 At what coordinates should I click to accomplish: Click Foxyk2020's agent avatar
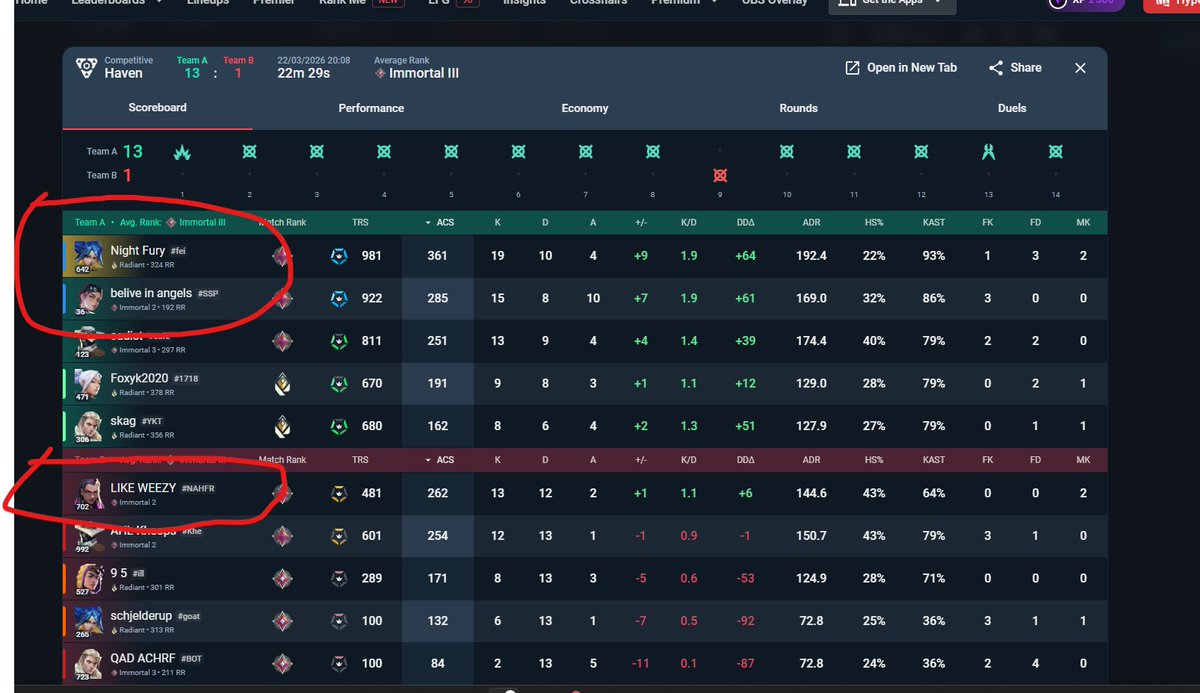click(x=88, y=384)
